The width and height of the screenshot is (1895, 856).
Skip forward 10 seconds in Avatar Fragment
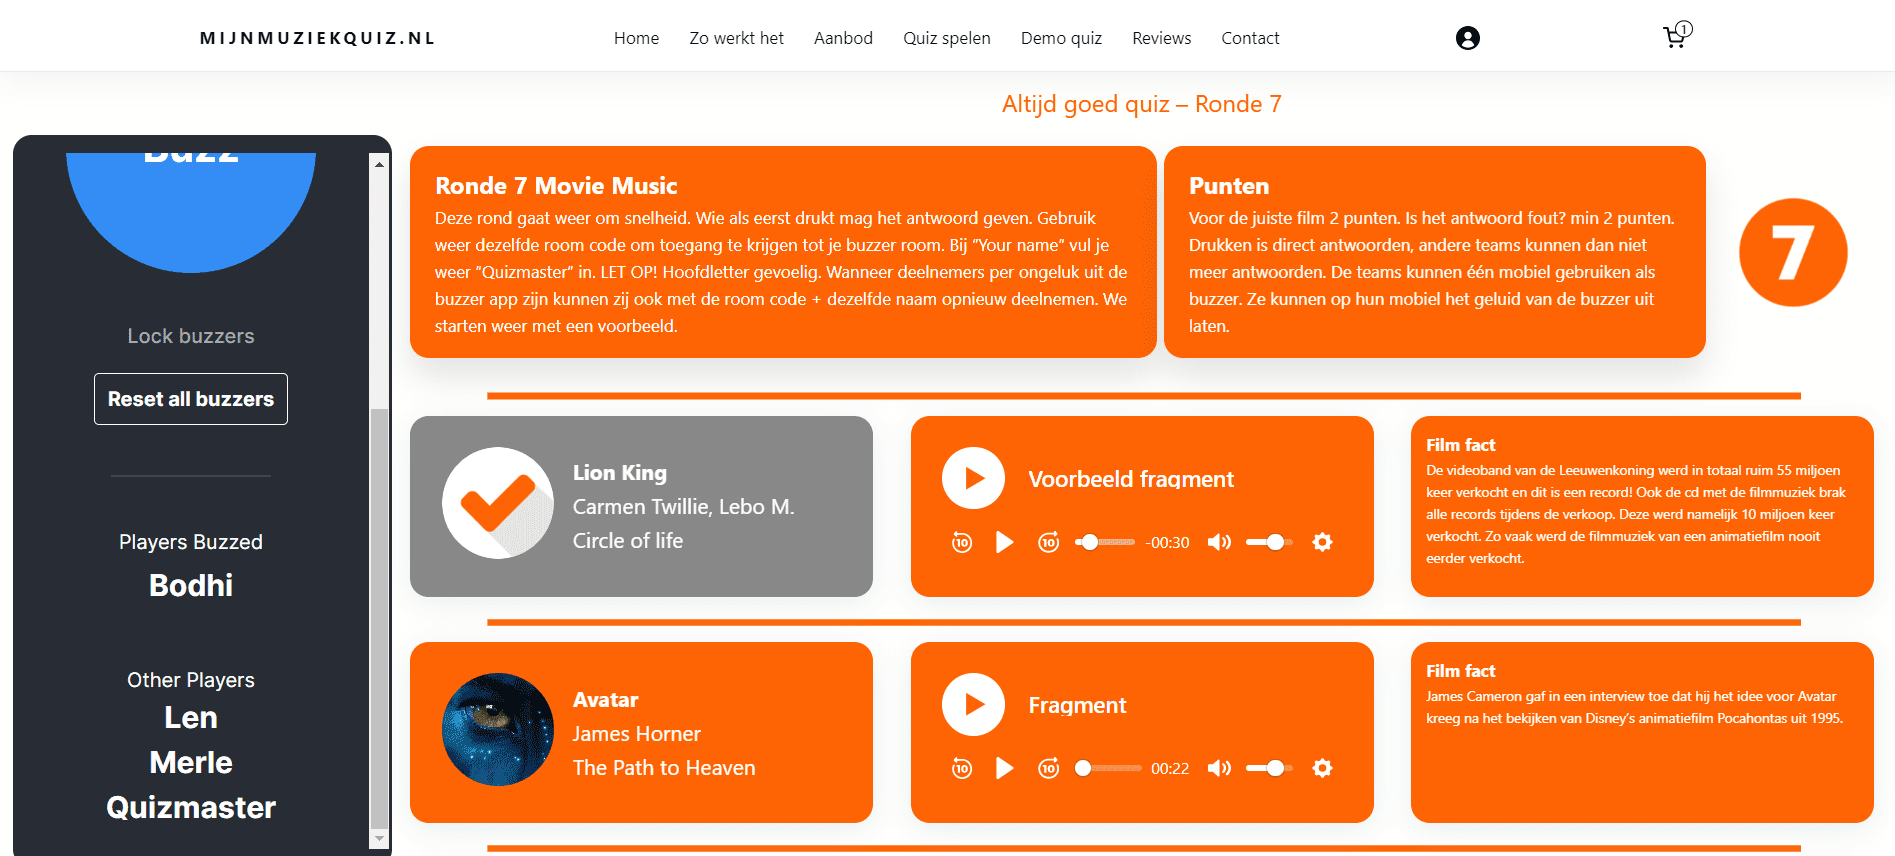click(x=1048, y=768)
